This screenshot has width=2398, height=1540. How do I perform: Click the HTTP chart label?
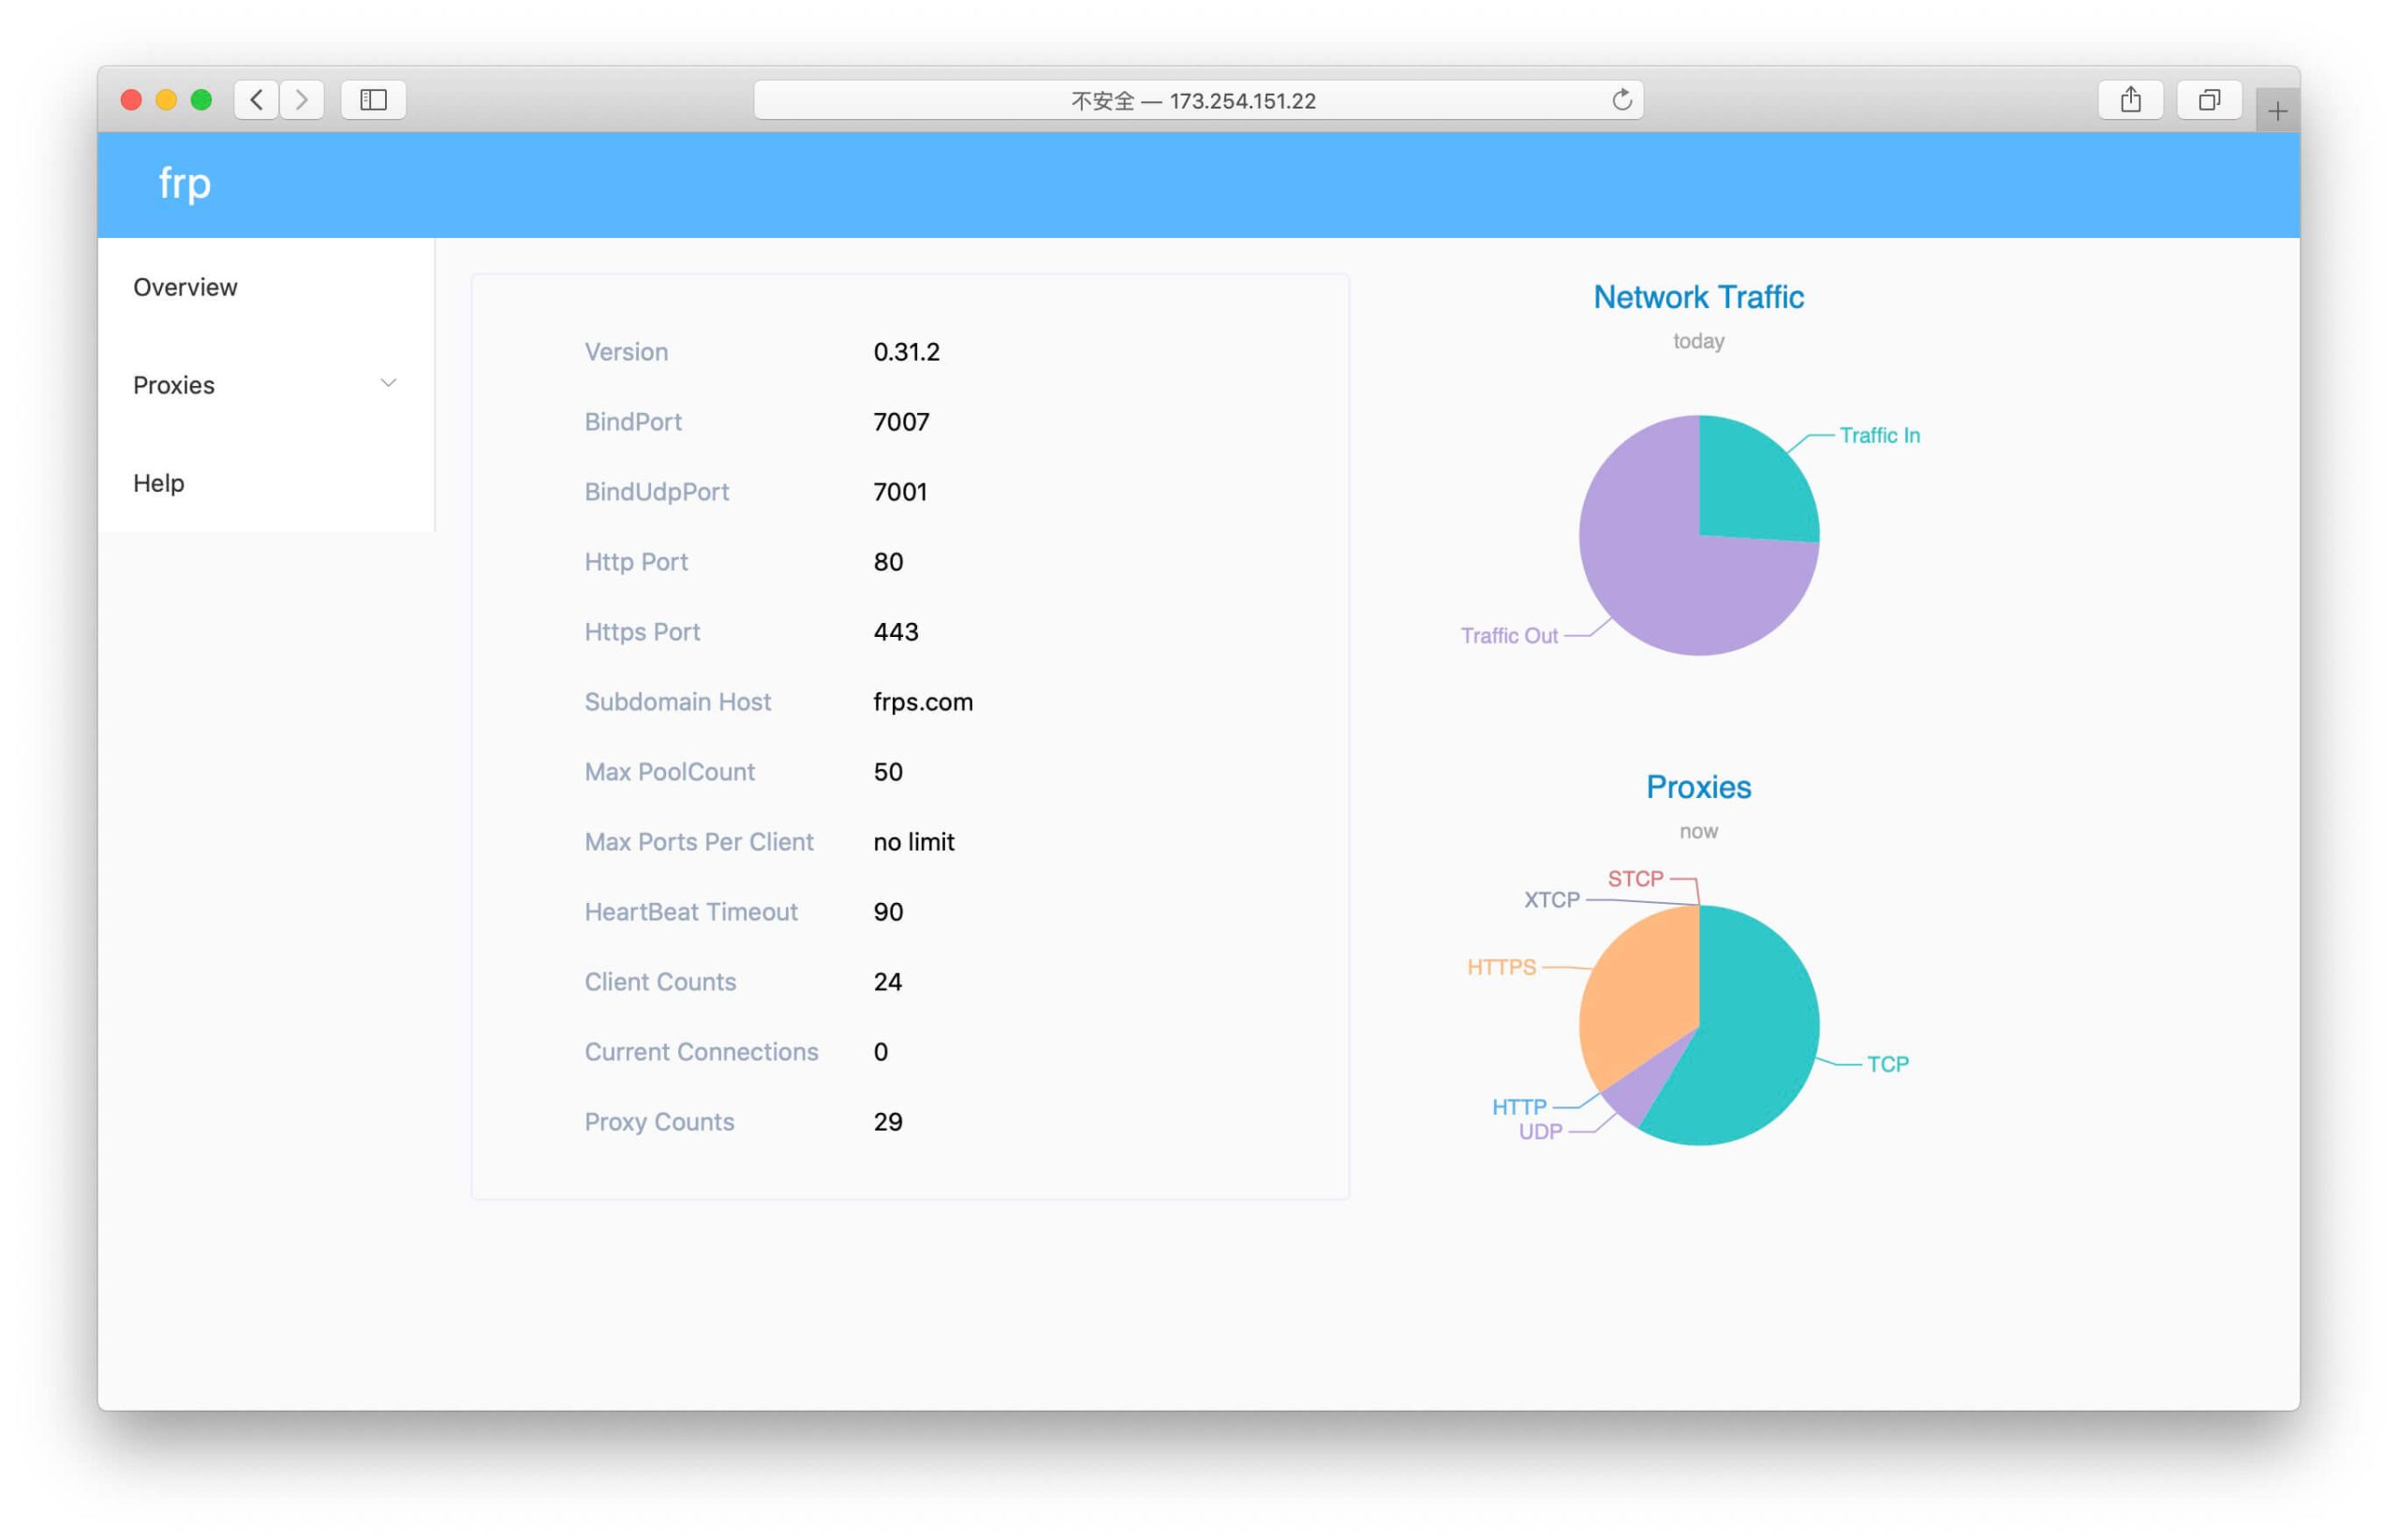[x=1519, y=1108]
